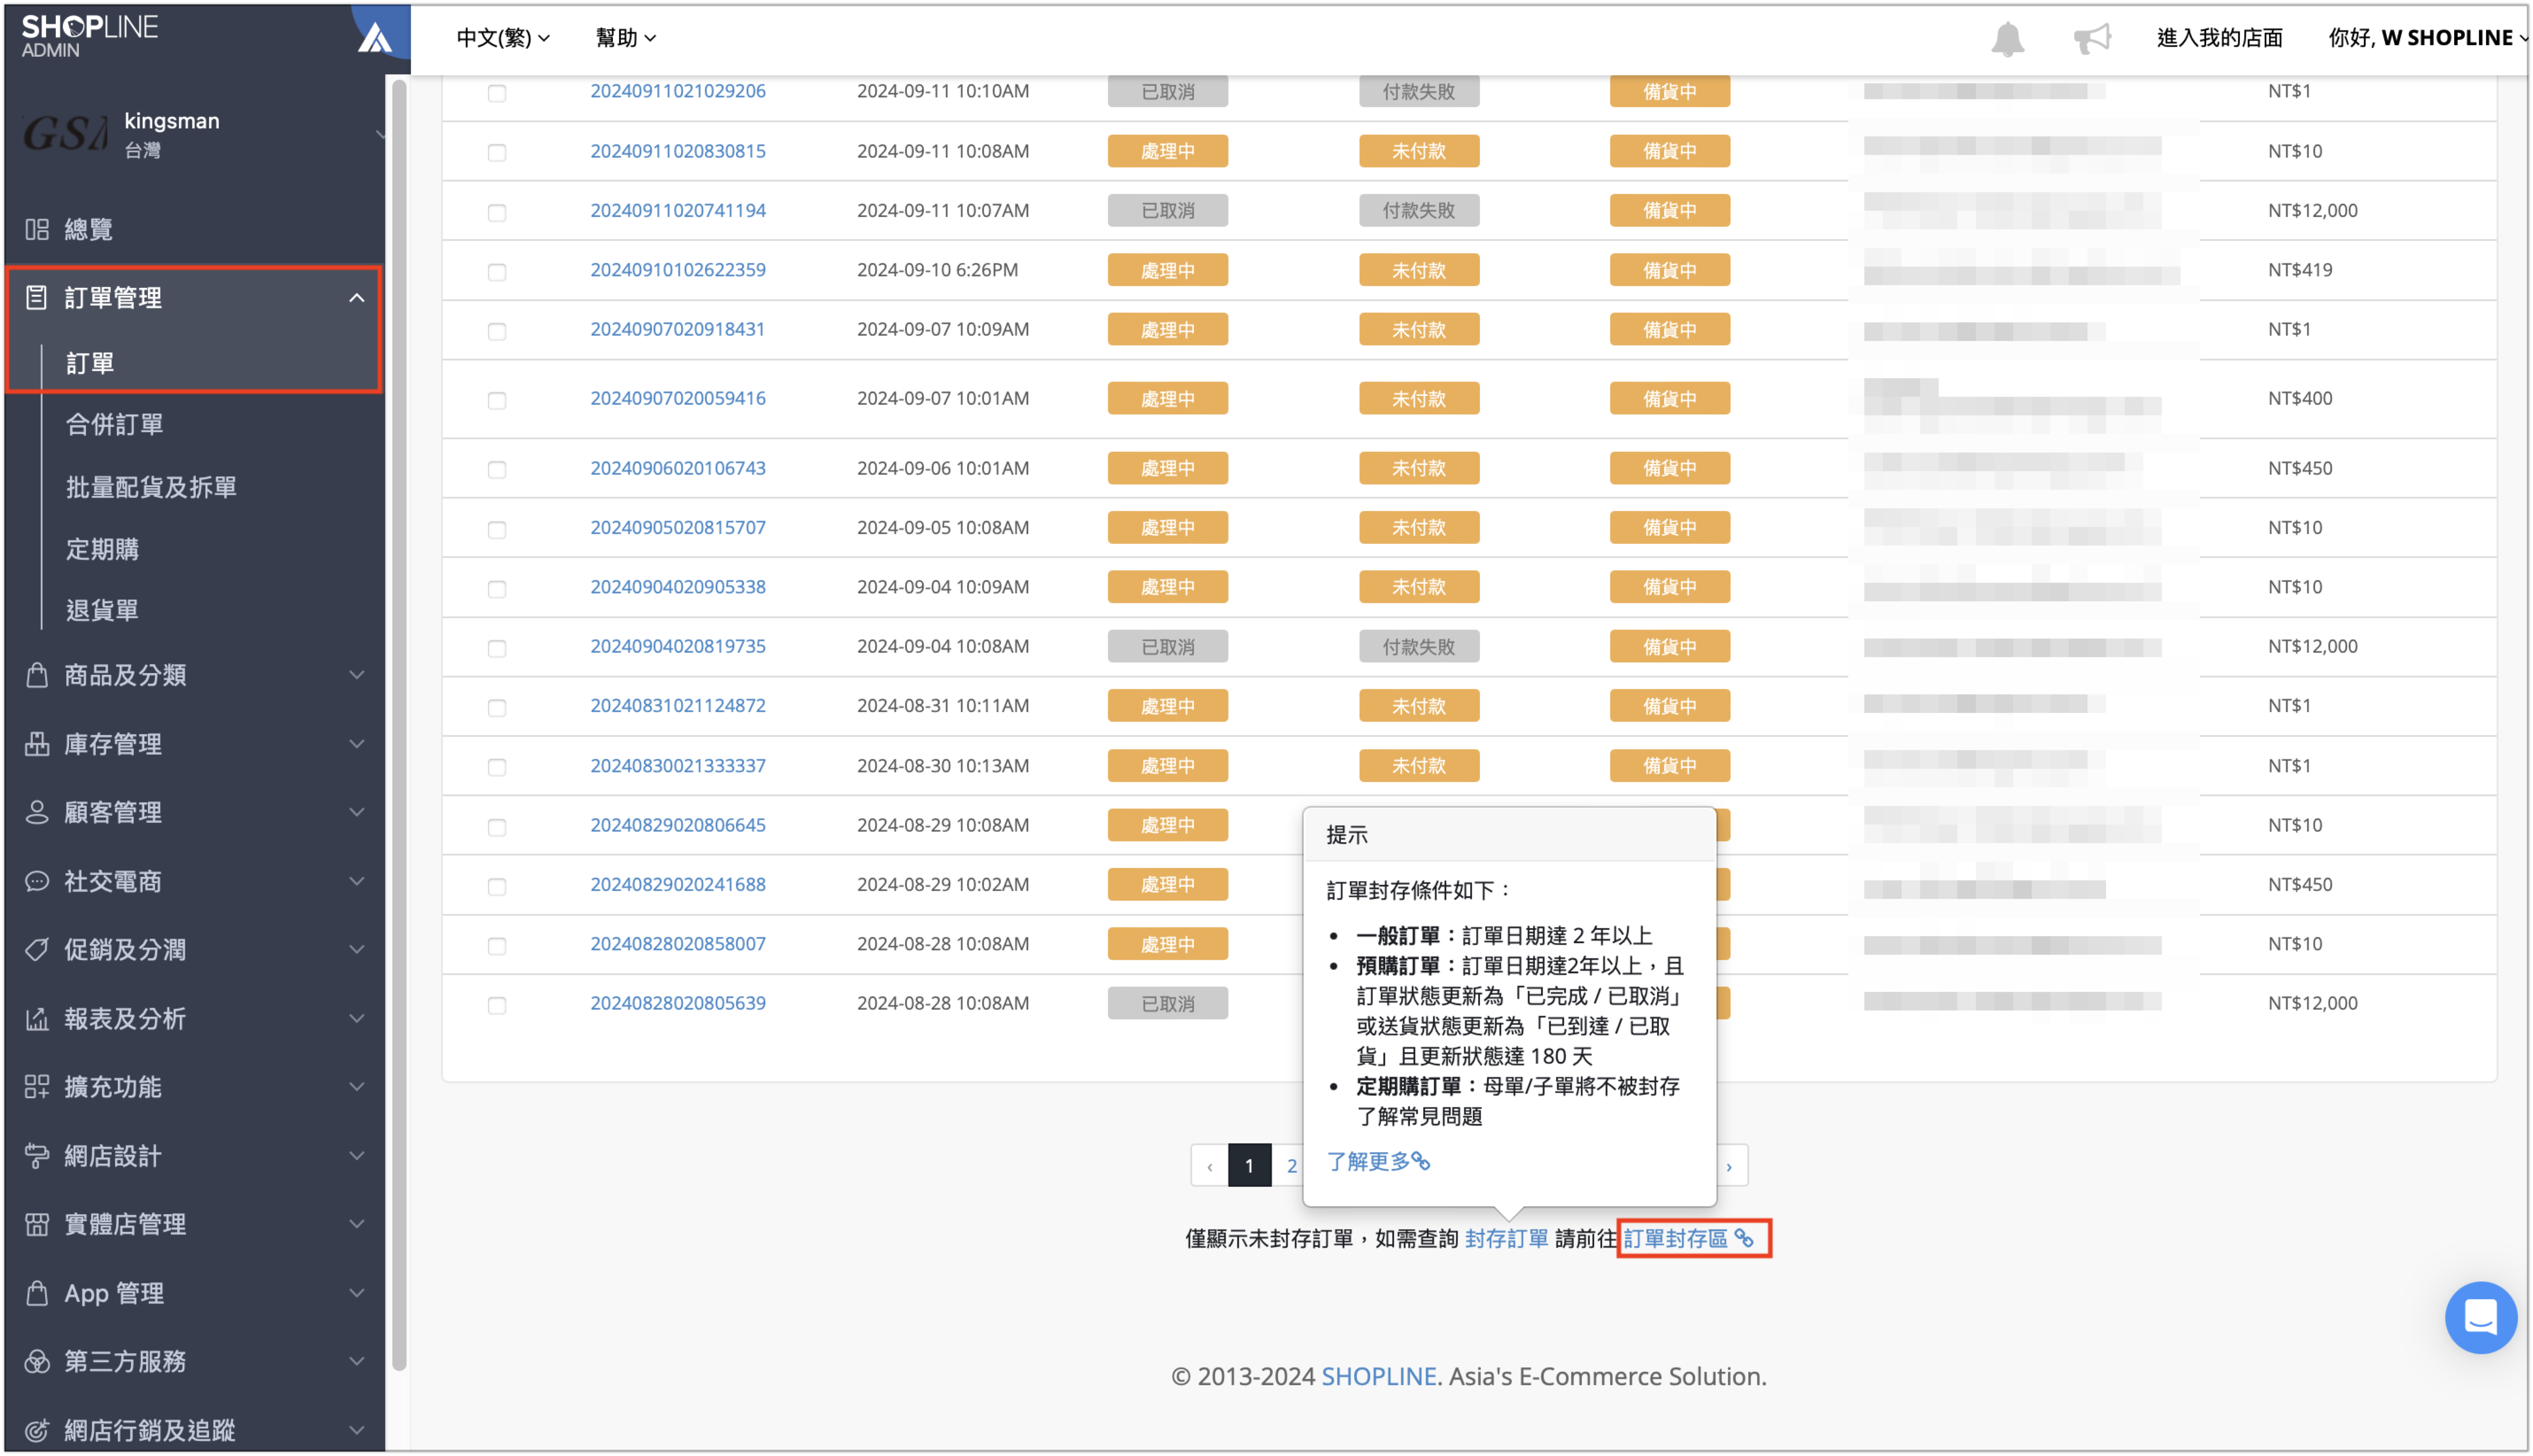Expand the 顧客管理 chevron
The width and height of the screenshot is (2533, 1456).
point(357,812)
